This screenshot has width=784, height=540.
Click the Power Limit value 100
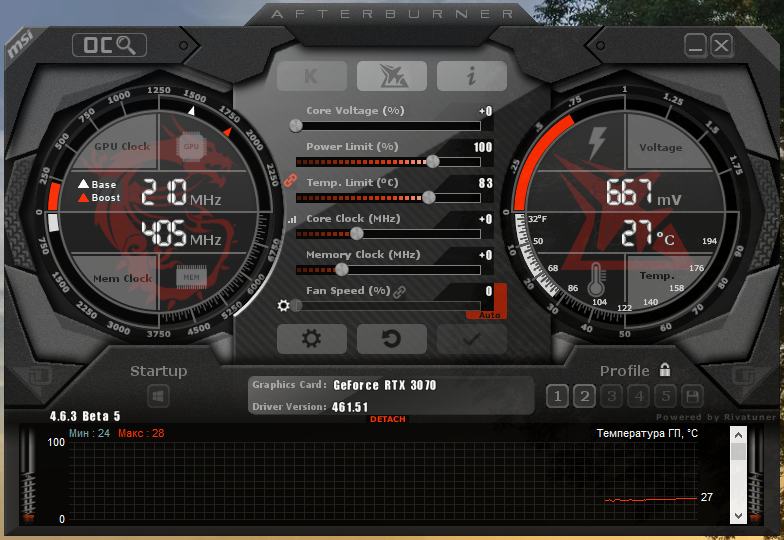[x=483, y=147]
